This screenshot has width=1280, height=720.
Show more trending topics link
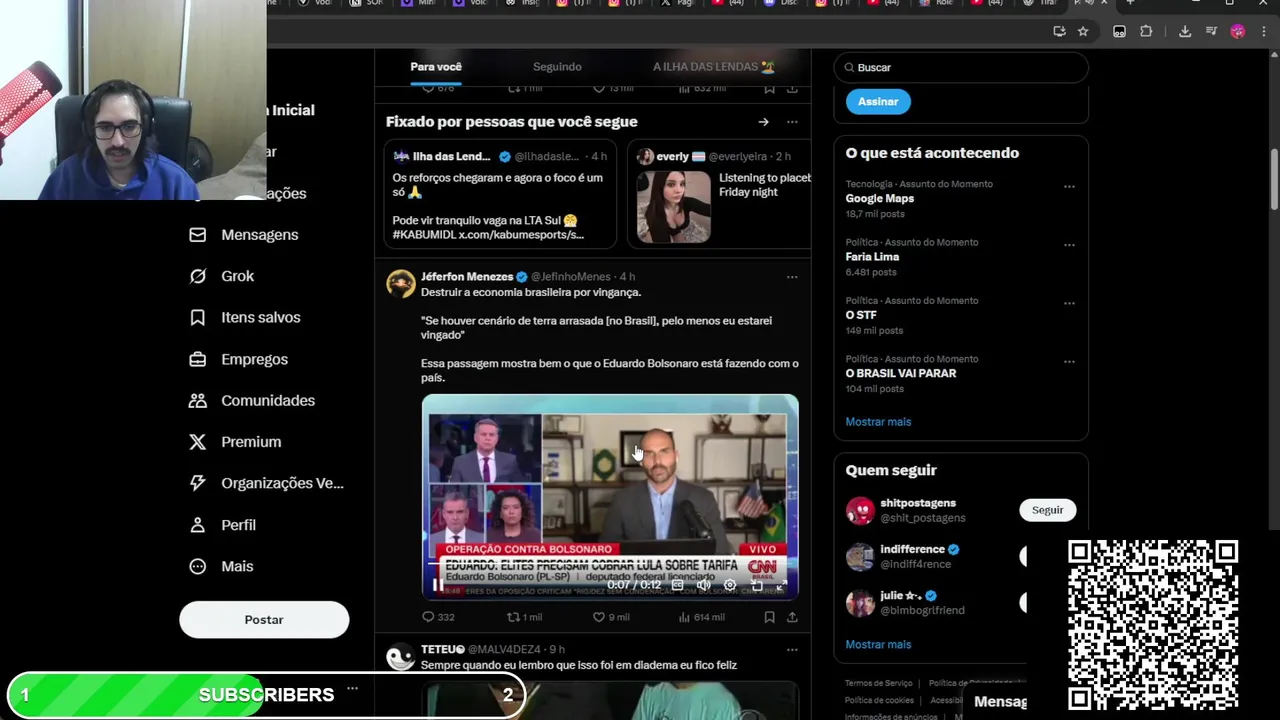[x=878, y=421]
